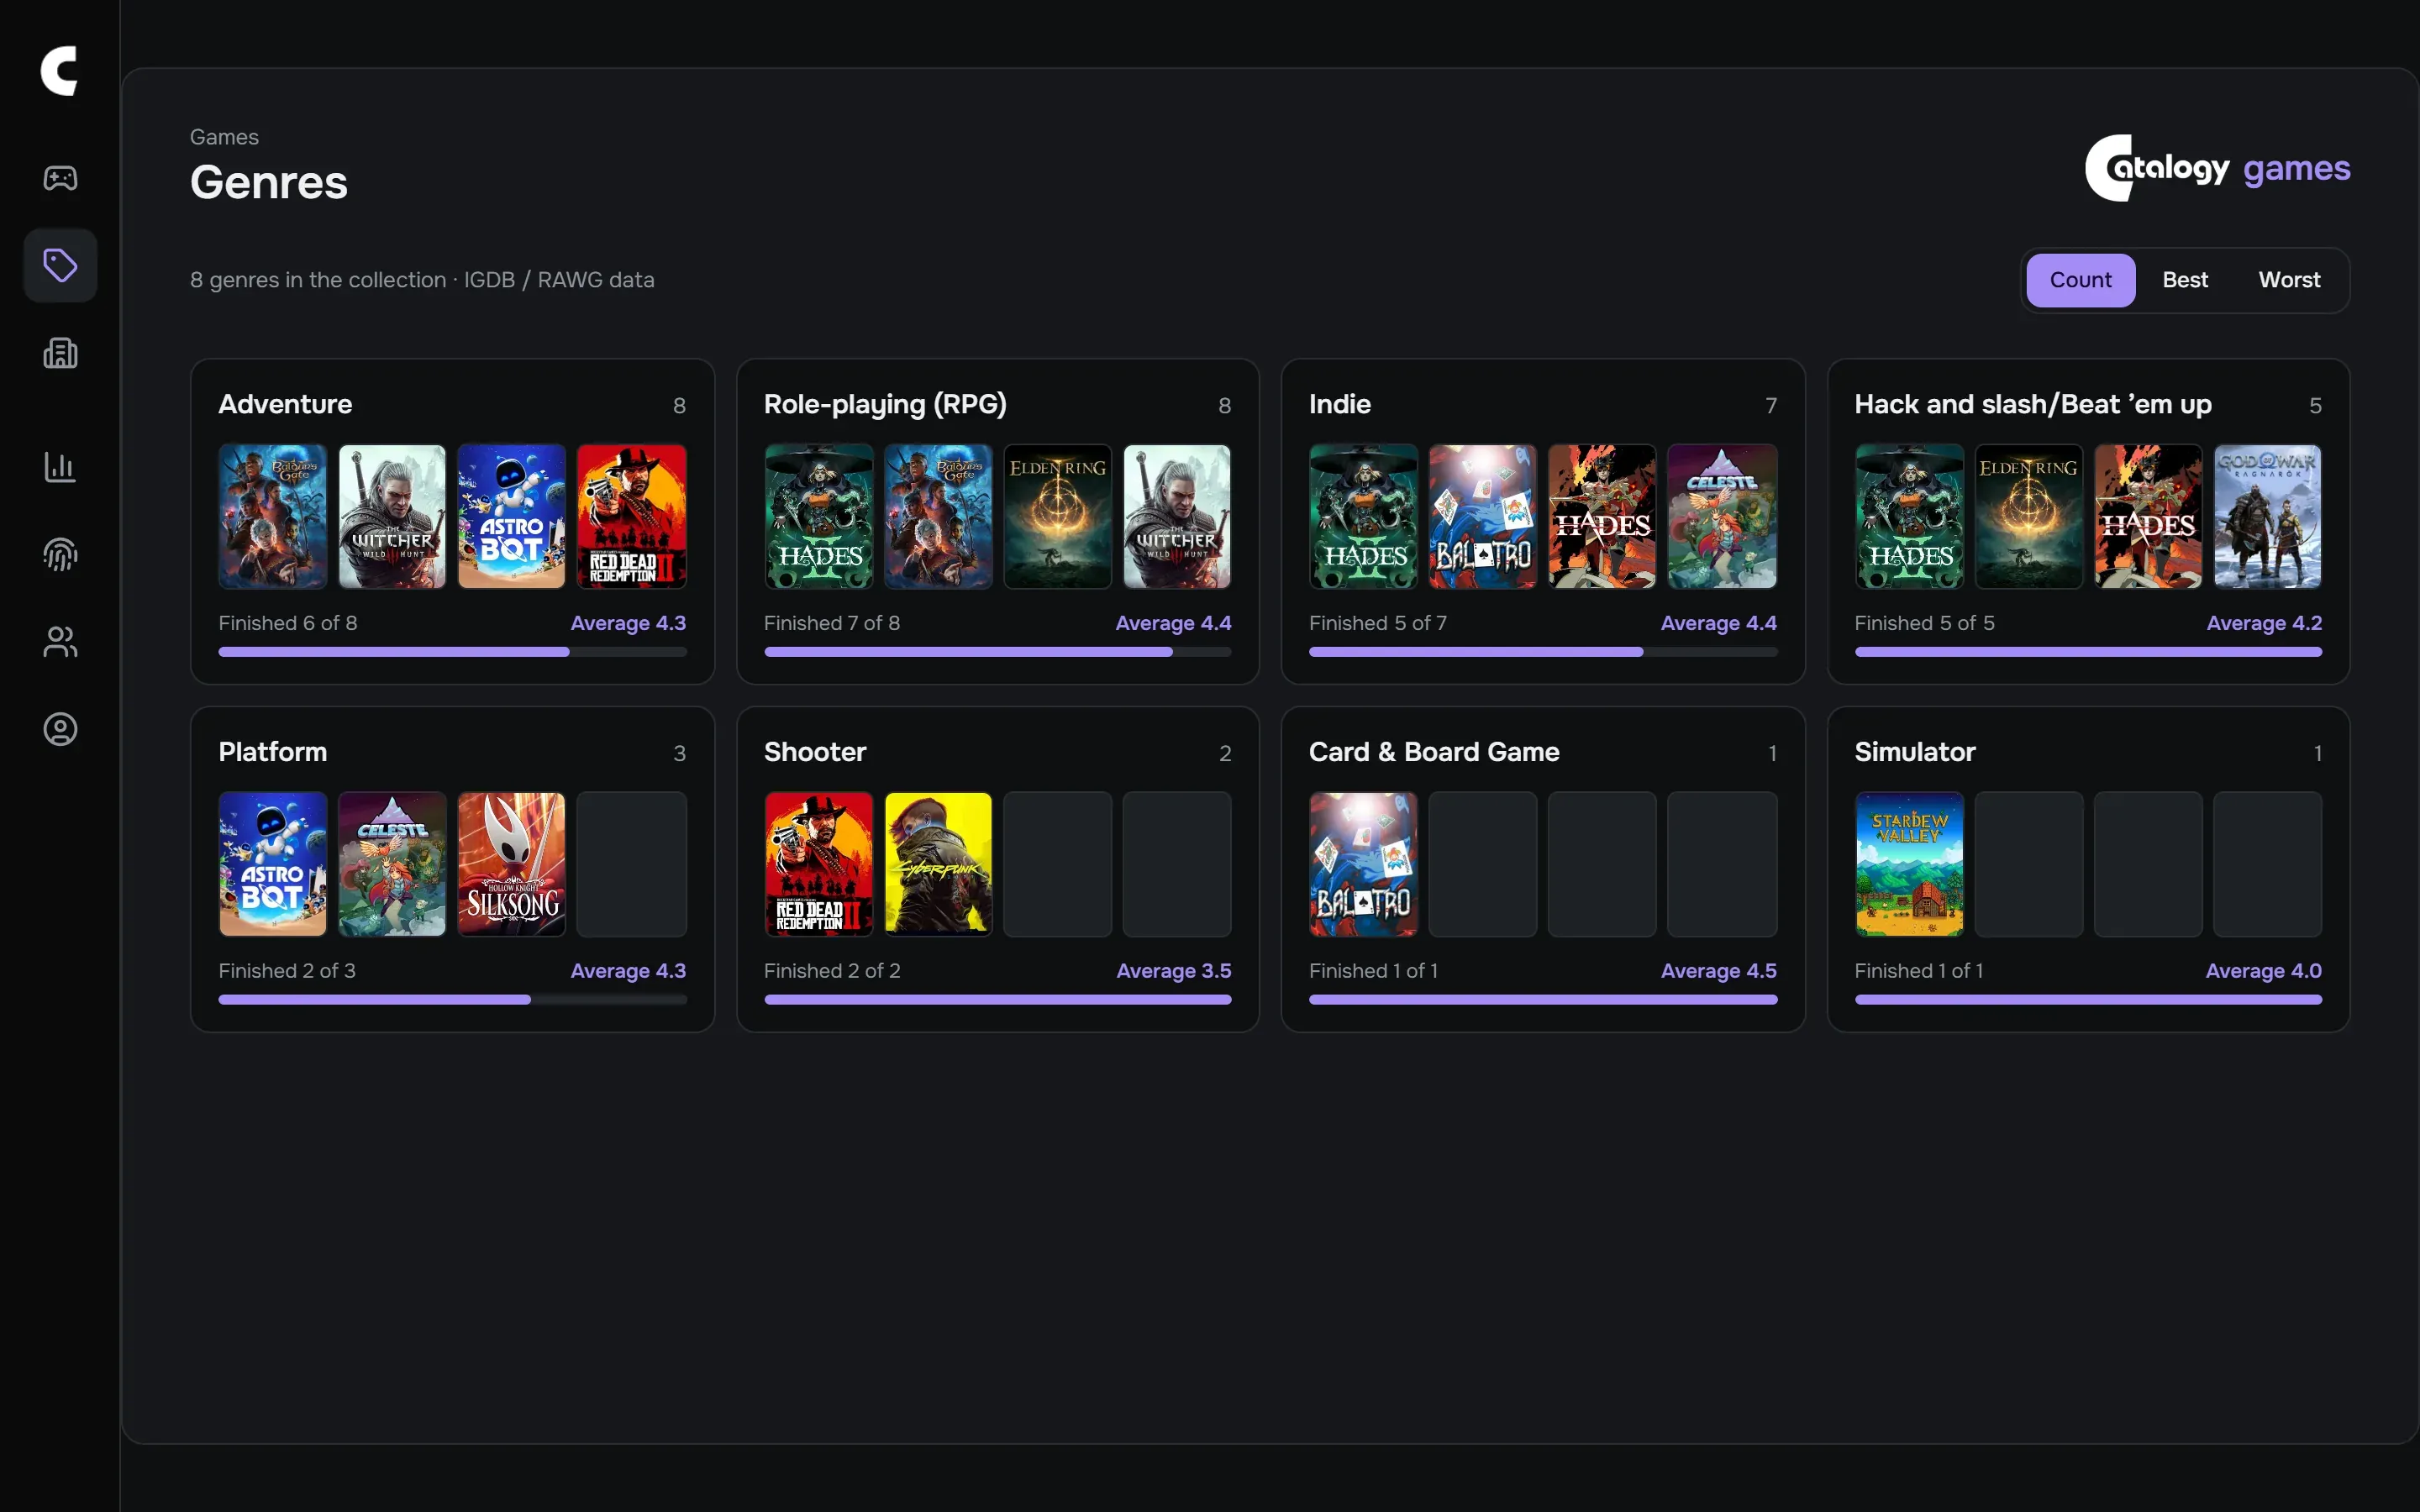
Task: Click Stardew Valley cover in Simulator card
Action: click(1909, 865)
